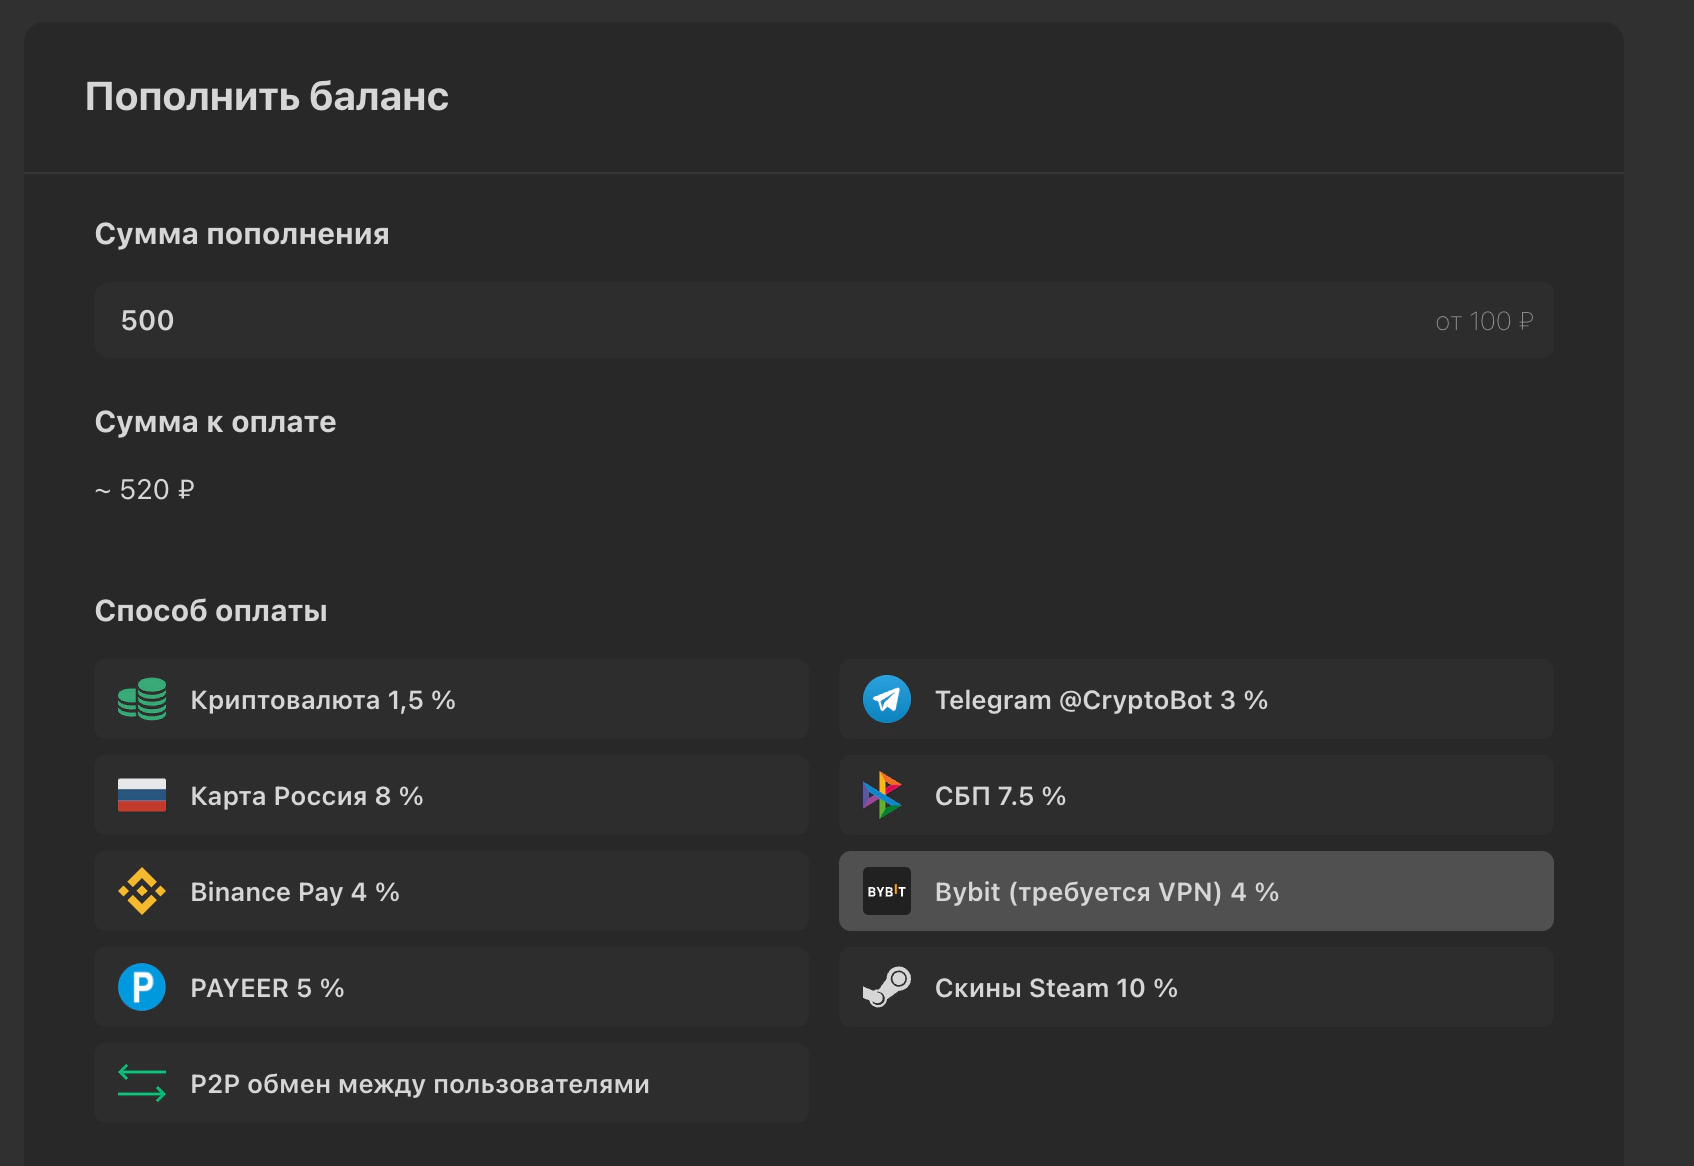Click the Russian flag card icon
The width and height of the screenshot is (1694, 1166).
[x=142, y=795]
